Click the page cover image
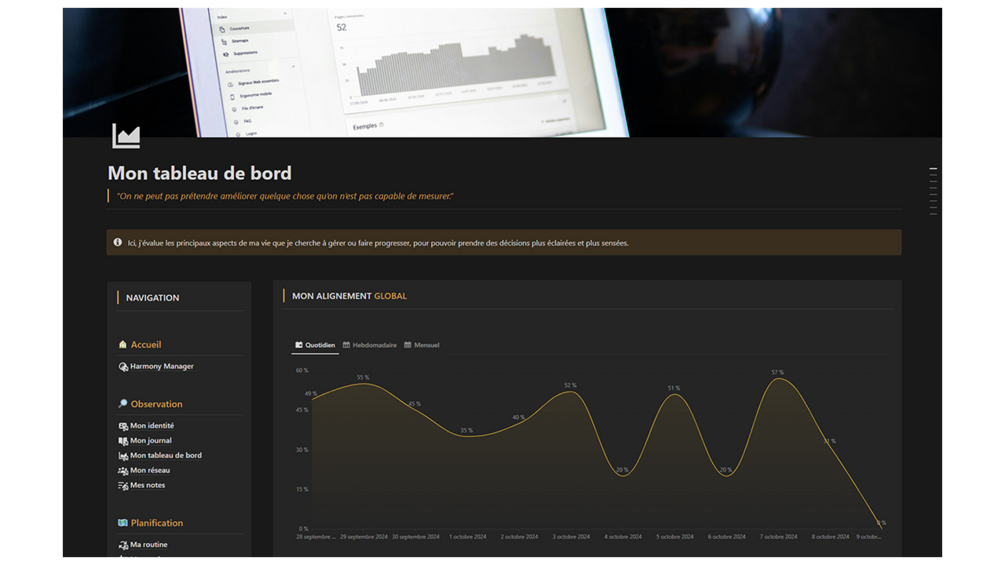 click(502, 72)
